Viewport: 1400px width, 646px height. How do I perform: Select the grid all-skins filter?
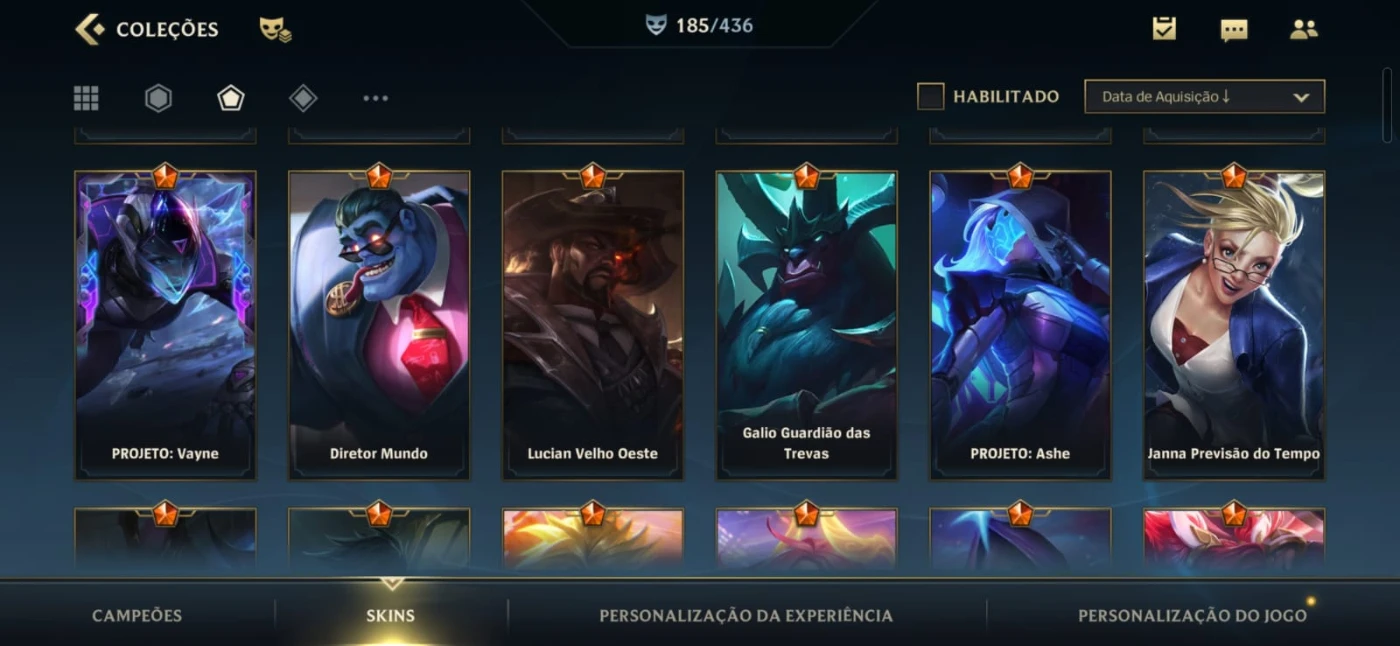pyautogui.click(x=86, y=98)
